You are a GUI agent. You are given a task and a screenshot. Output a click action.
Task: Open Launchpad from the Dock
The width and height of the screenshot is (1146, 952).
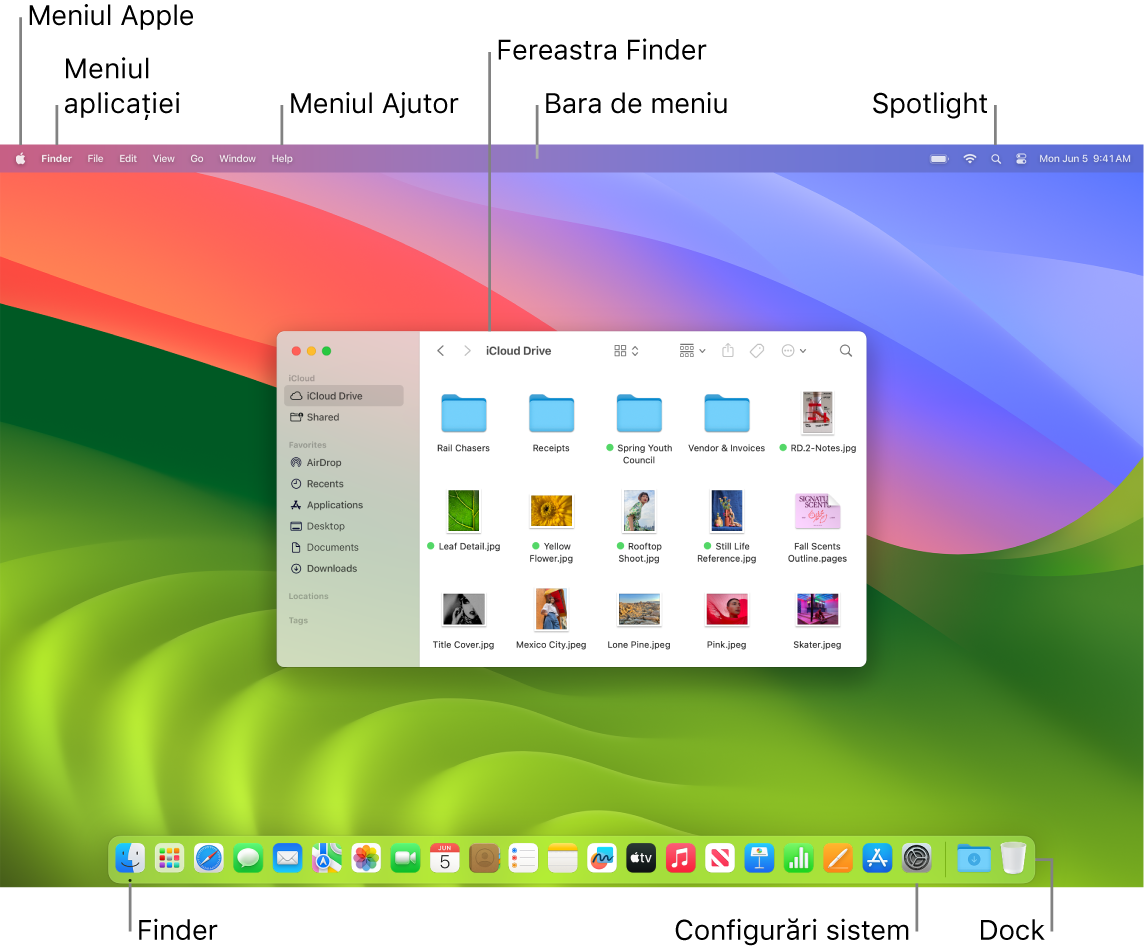pos(168,858)
